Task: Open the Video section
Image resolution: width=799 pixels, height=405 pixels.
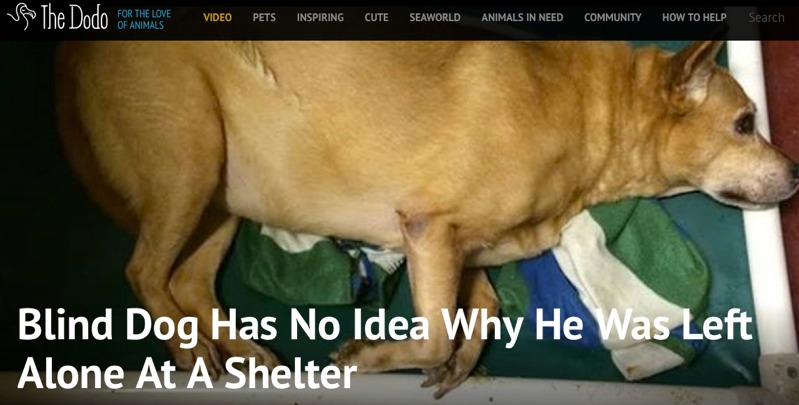Action: coord(217,17)
